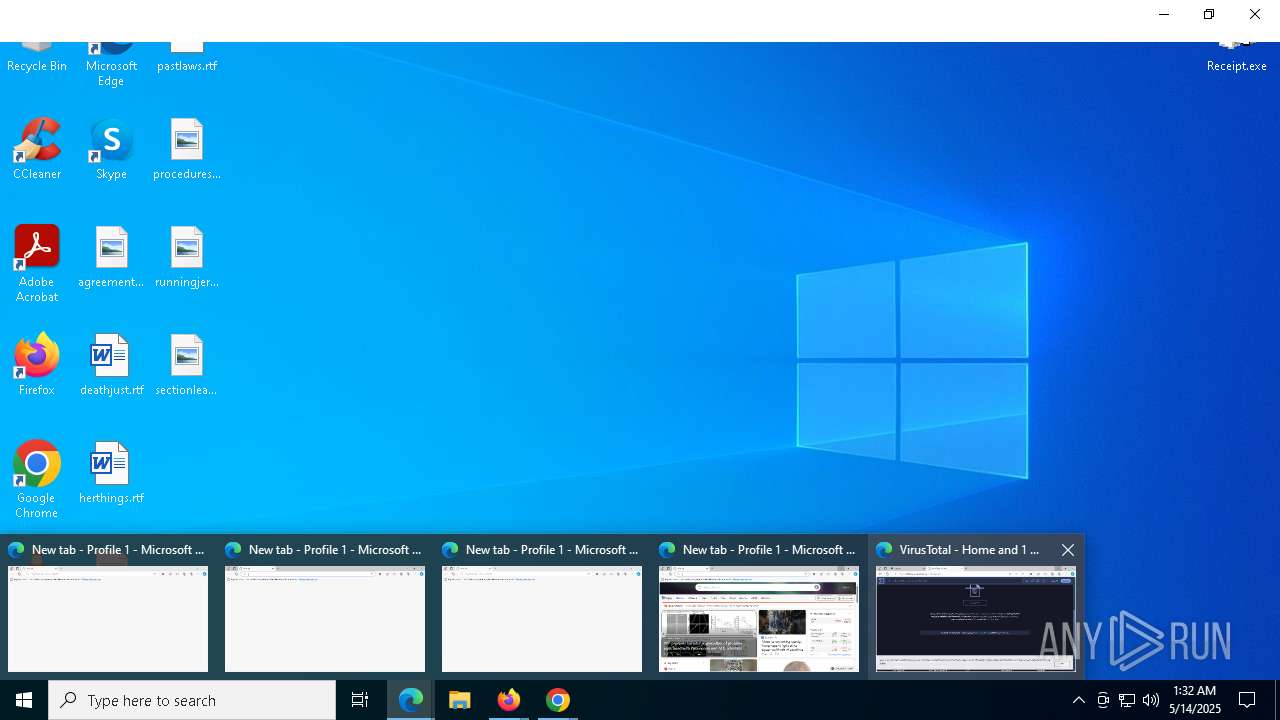
Task: Open the Recycle Bin desktop icon
Action: click(x=37, y=58)
